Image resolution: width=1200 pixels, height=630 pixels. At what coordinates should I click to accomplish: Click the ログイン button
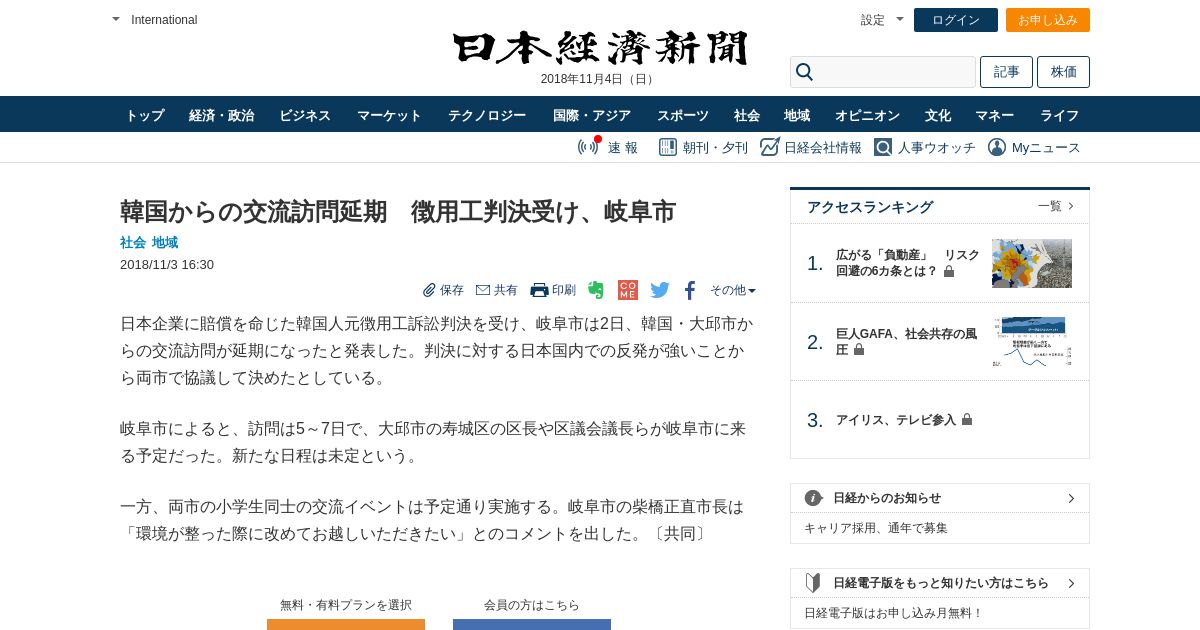pos(956,20)
